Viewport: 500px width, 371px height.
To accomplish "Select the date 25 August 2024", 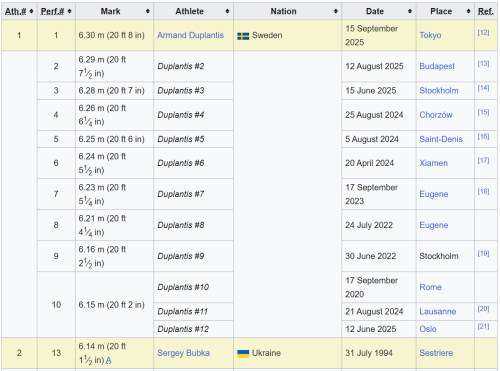I will click(374, 115).
